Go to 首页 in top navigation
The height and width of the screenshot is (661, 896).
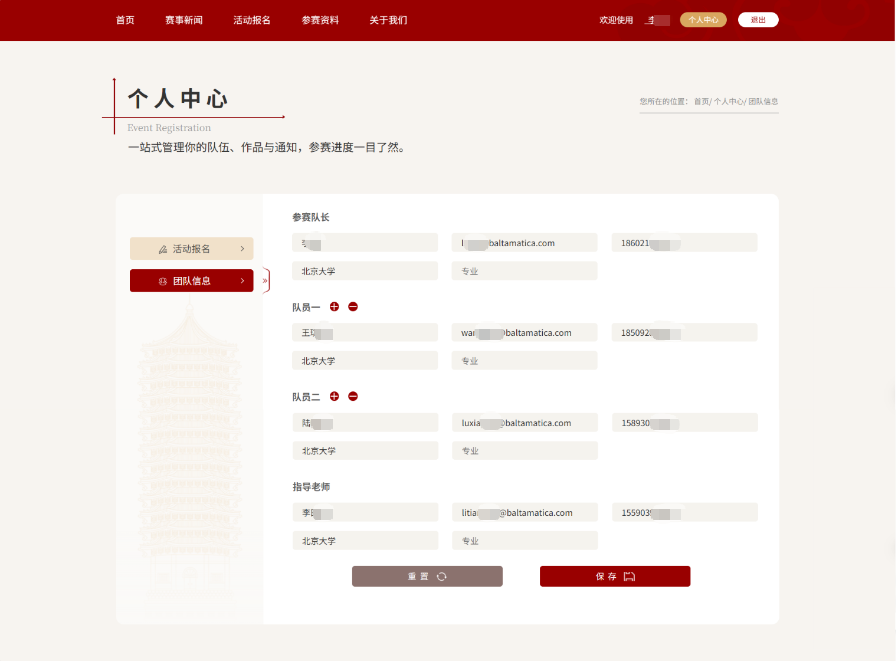click(125, 20)
